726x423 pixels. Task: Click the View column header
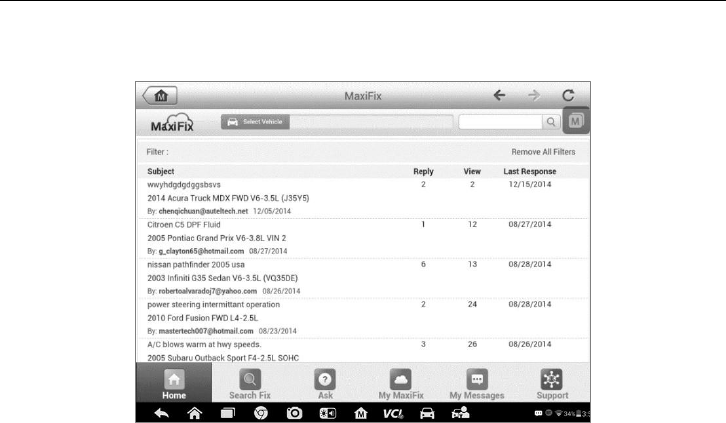pyautogui.click(x=472, y=171)
